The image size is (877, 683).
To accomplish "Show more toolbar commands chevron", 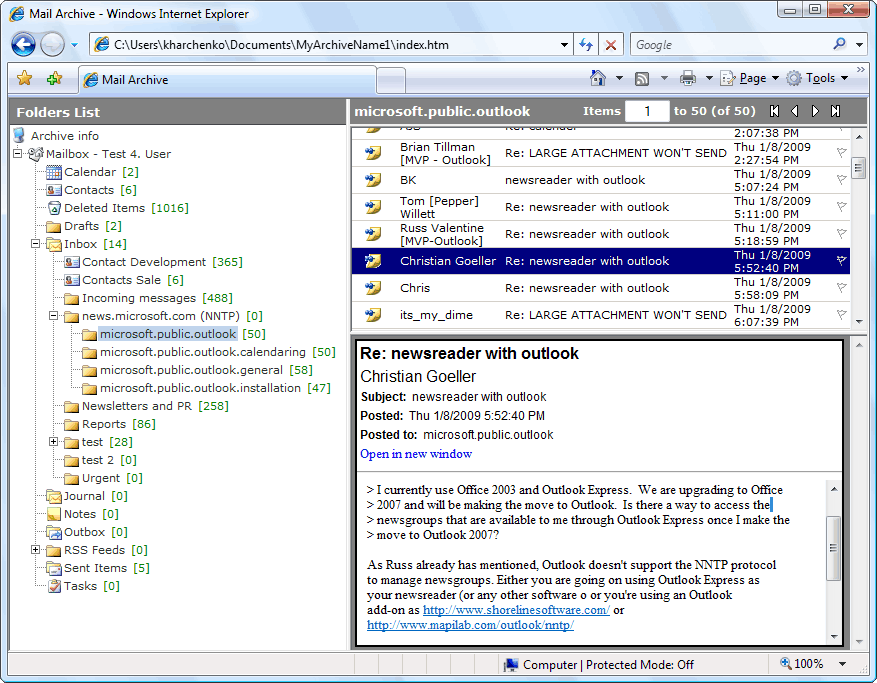I will click(861, 69).
